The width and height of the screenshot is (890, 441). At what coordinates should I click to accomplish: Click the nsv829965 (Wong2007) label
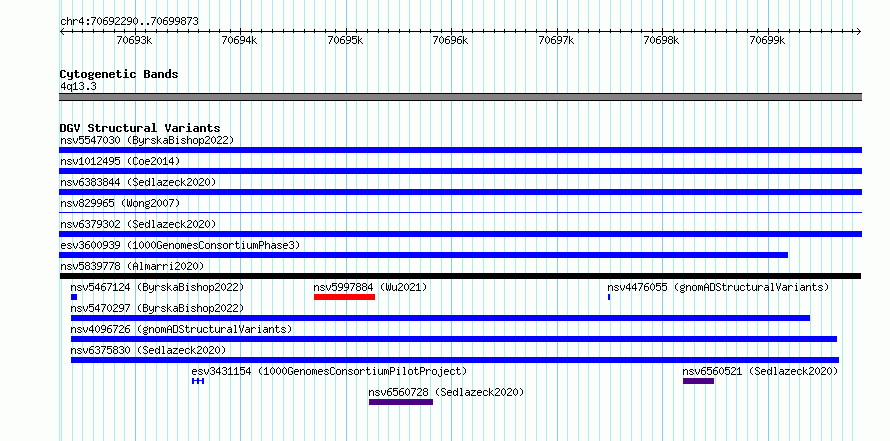120,203
